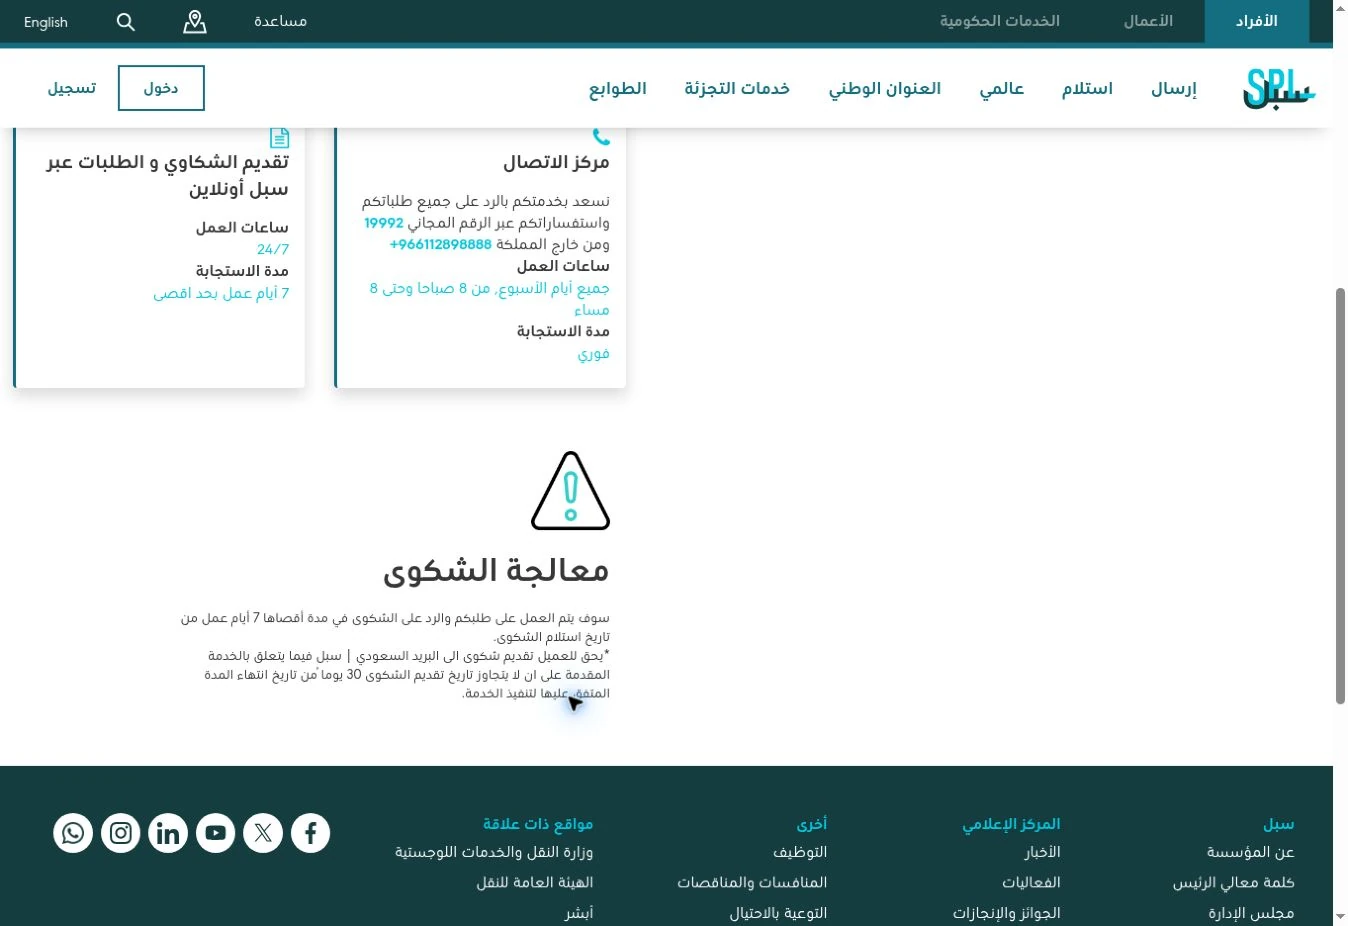Open the استلام menu
Viewport: 1348px width, 926px height.
tap(1087, 88)
